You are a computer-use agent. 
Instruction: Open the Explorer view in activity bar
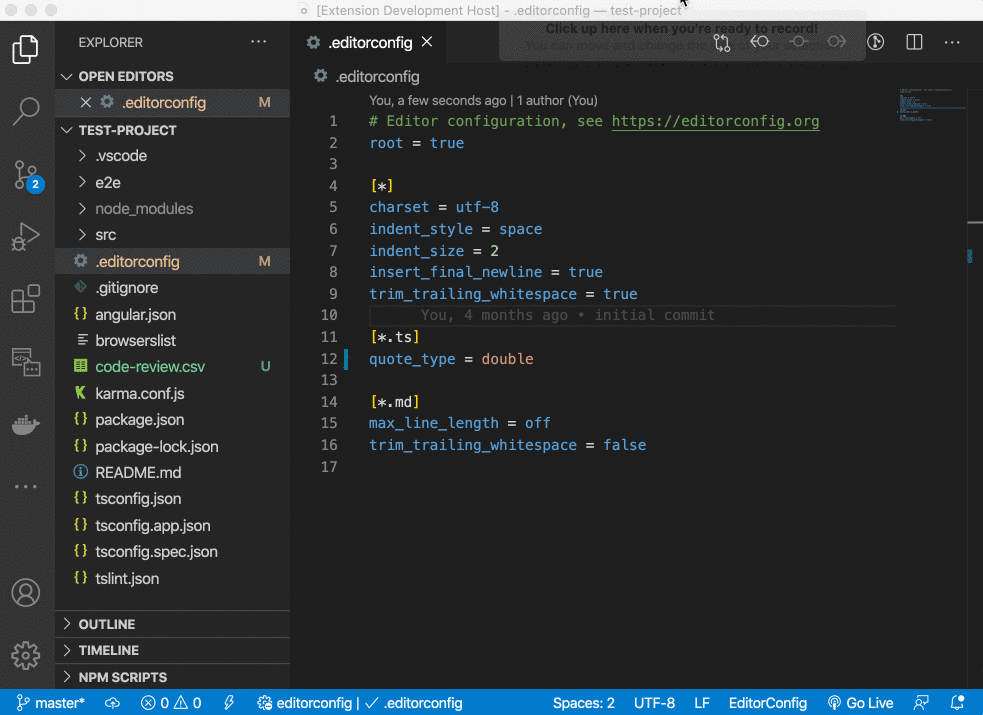point(25,50)
